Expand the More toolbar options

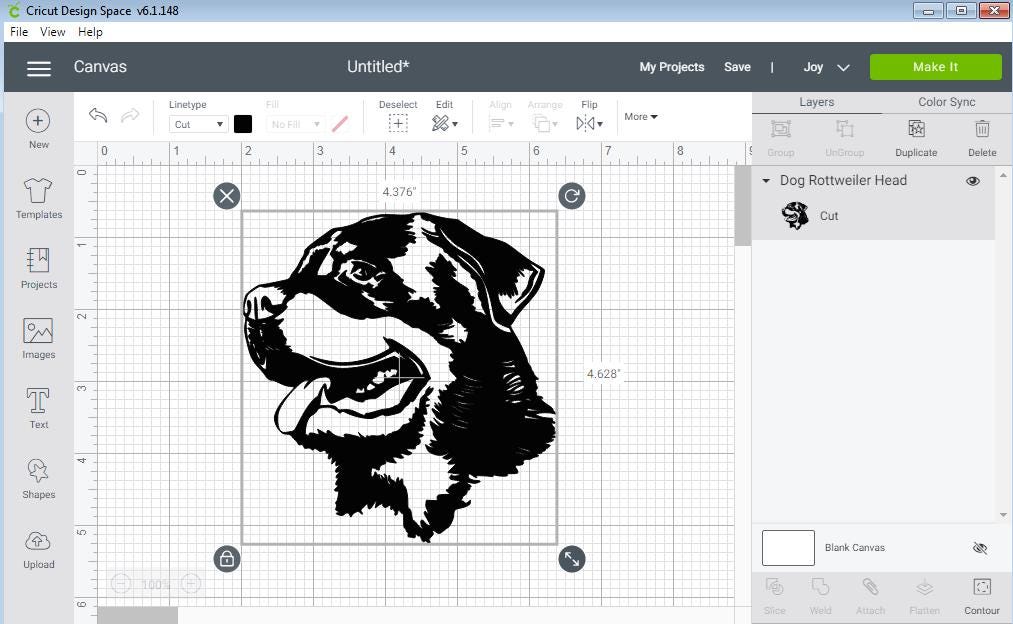coord(641,116)
